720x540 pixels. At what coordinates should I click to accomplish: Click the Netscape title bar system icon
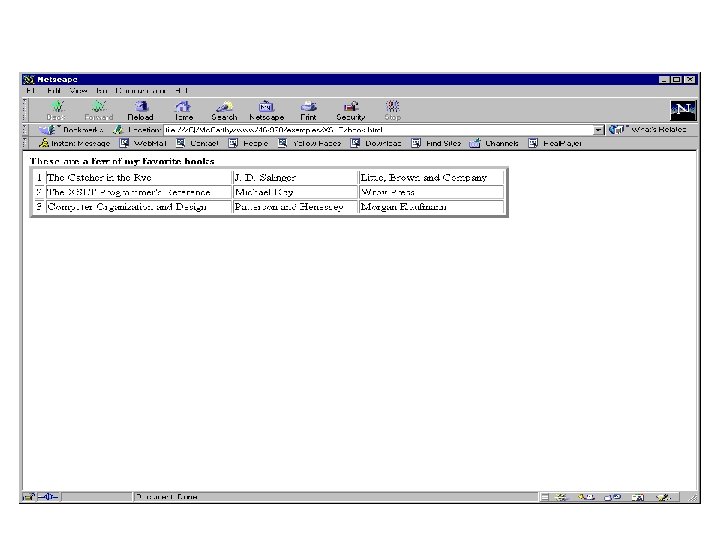point(29,79)
